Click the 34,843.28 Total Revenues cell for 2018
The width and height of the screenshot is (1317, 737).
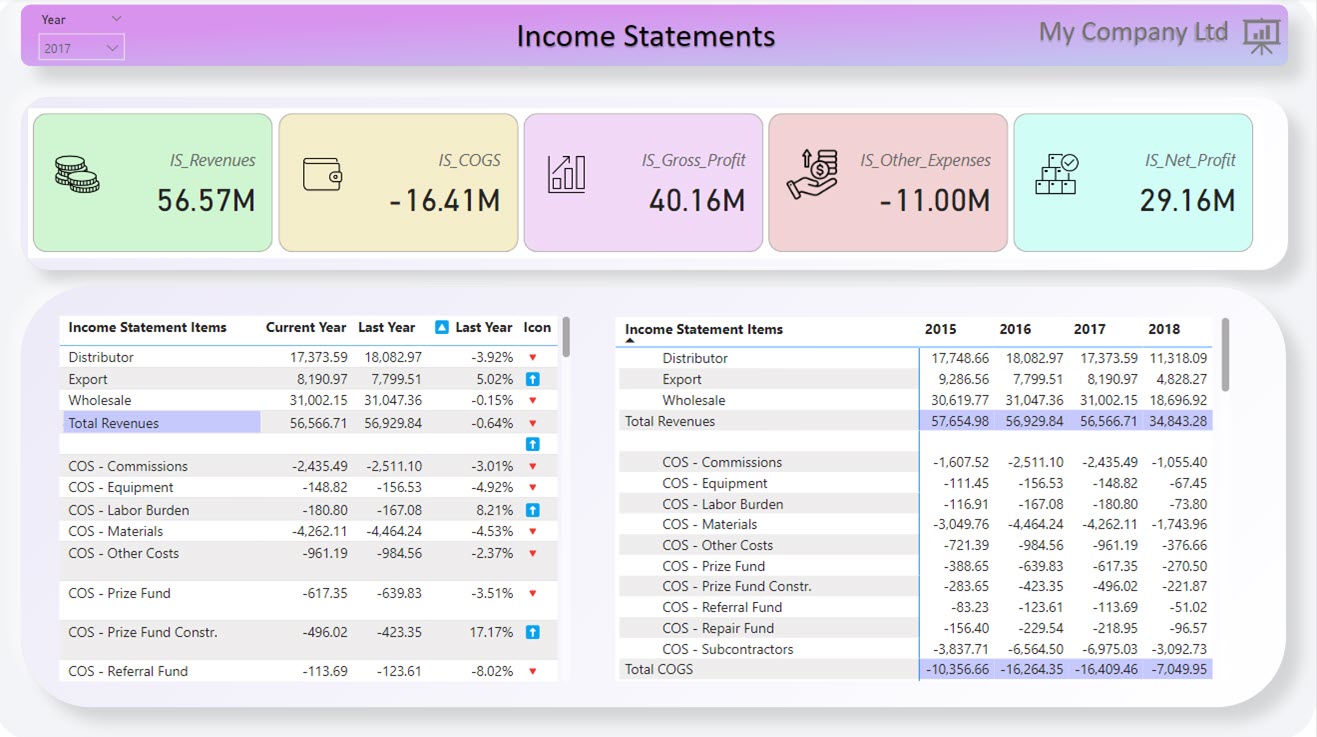click(1178, 421)
